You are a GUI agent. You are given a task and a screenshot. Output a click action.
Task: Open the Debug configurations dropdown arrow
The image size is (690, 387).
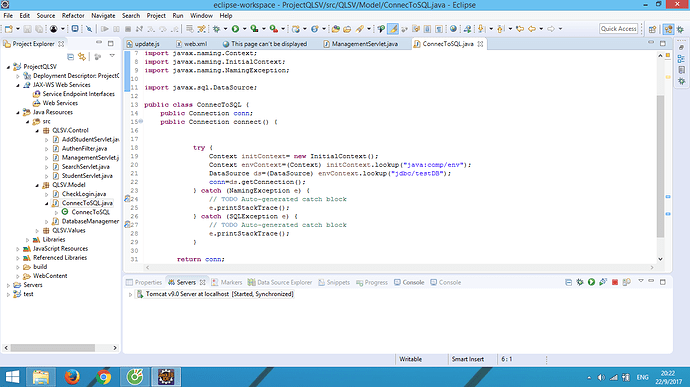coord(225,29)
